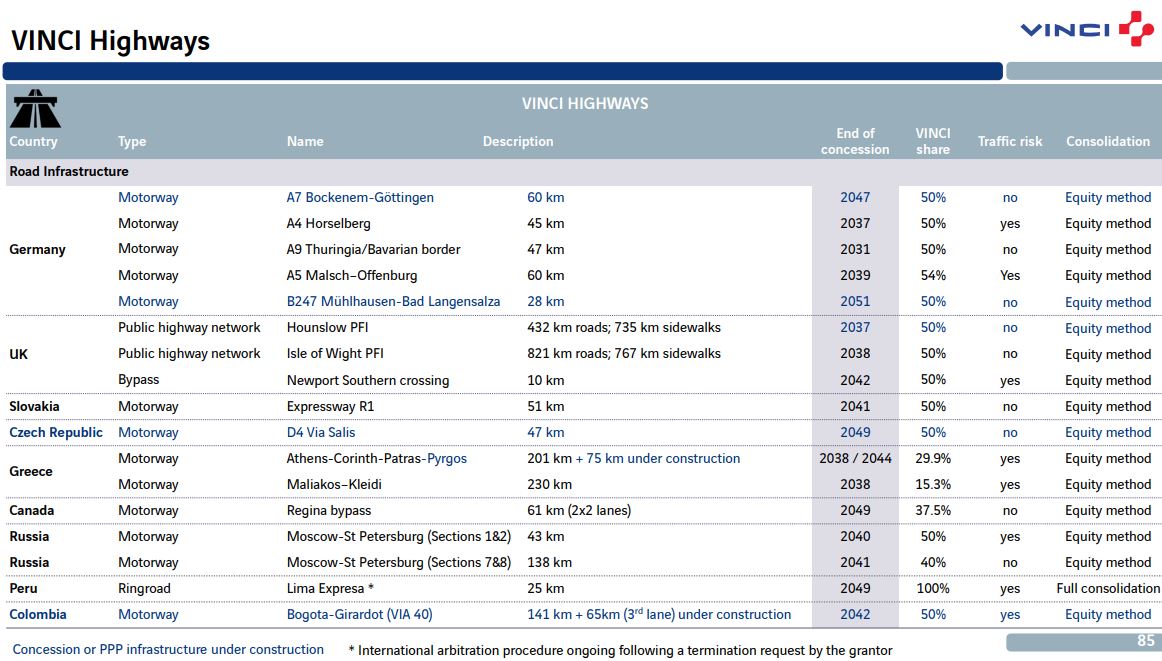Select the 'Canada' country label
This screenshot has height=661, width=1162.
[31, 510]
